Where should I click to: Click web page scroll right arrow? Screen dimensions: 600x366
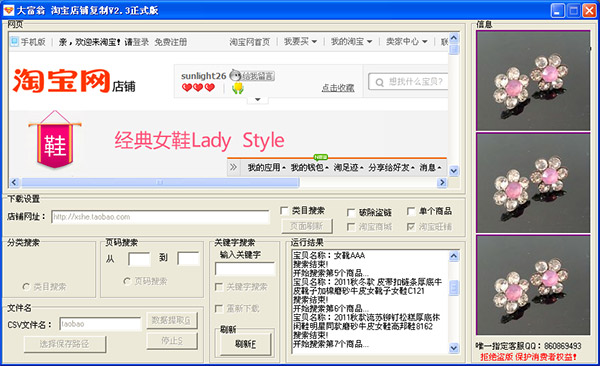442,182
